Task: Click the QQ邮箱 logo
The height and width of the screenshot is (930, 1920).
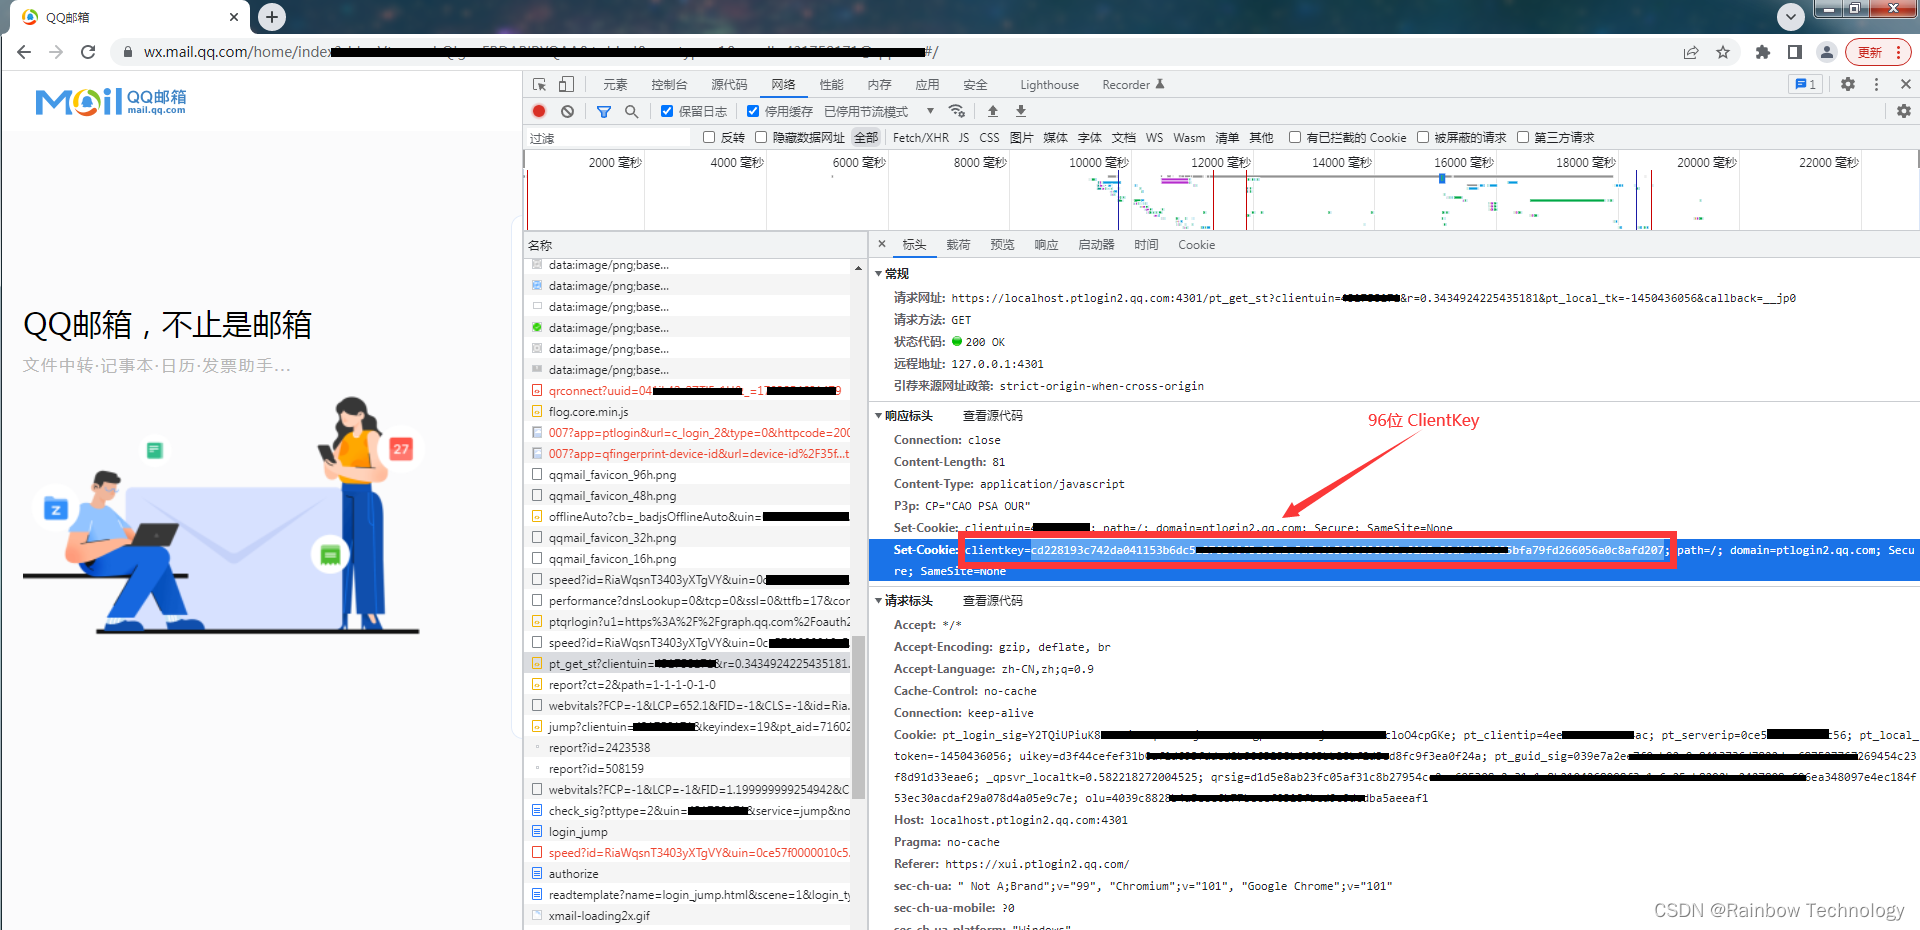Action: point(111,101)
